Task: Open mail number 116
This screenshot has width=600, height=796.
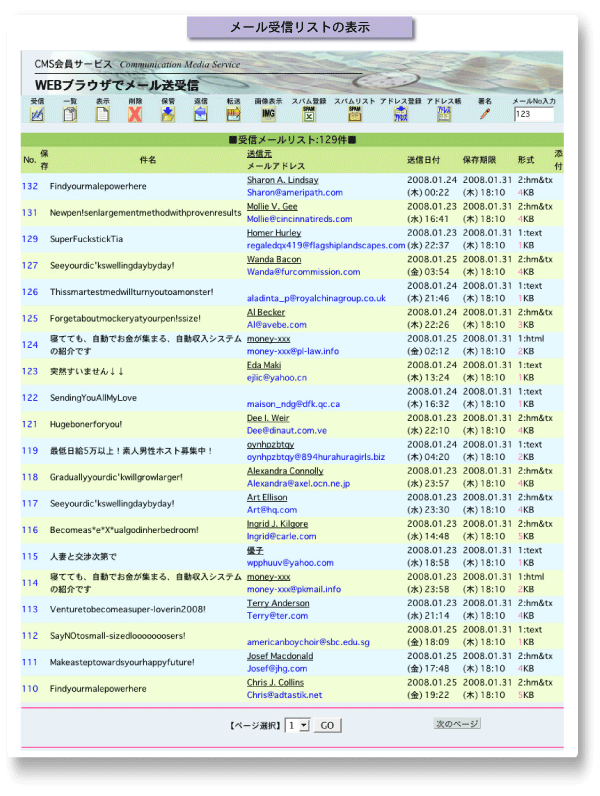Action: pyautogui.click(x=30, y=530)
